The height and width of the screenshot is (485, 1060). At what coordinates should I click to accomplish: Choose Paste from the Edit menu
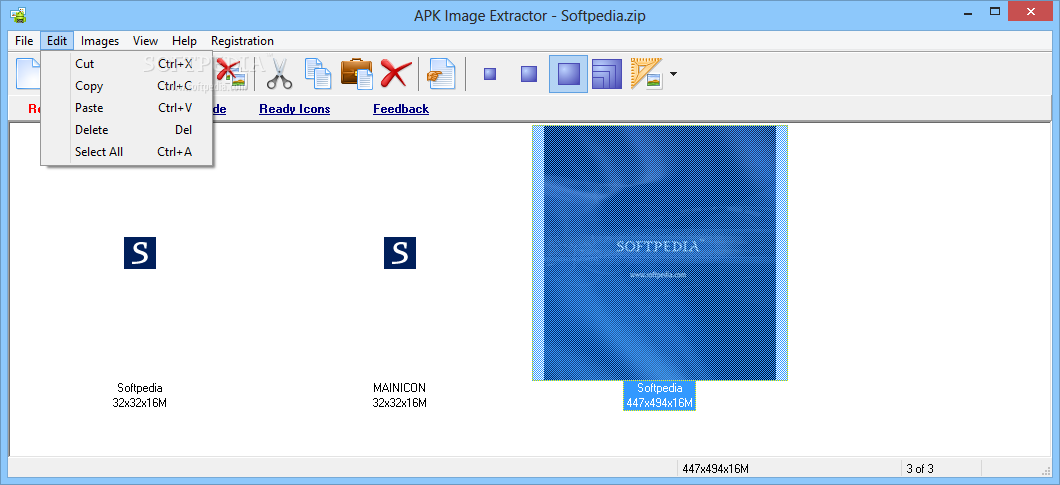pos(127,108)
